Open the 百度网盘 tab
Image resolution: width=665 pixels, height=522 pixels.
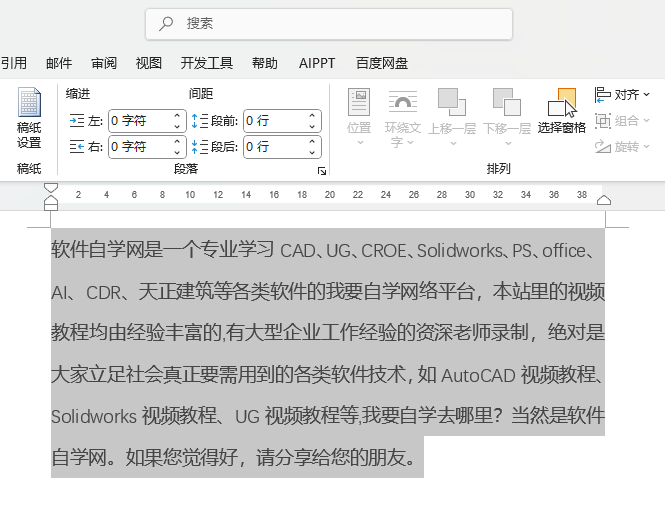[382, 63]
